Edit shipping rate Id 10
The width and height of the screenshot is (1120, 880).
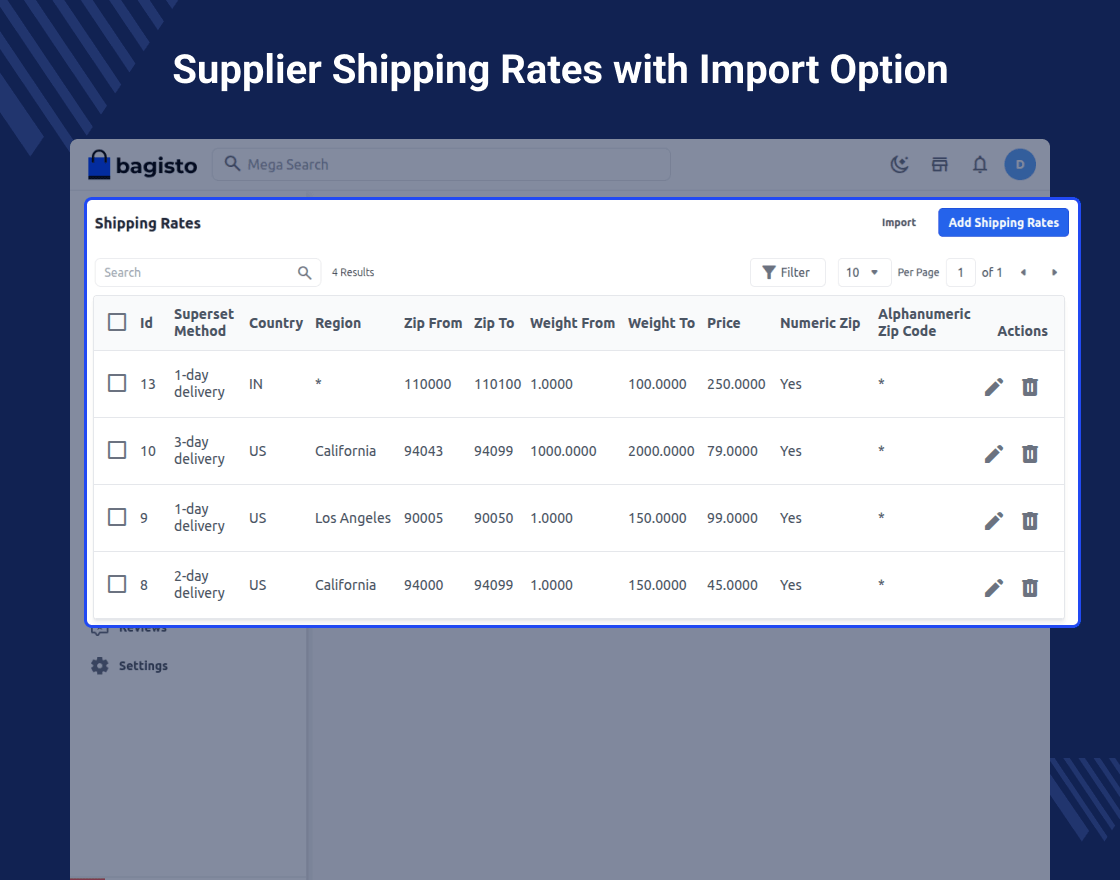pos(994,454)
